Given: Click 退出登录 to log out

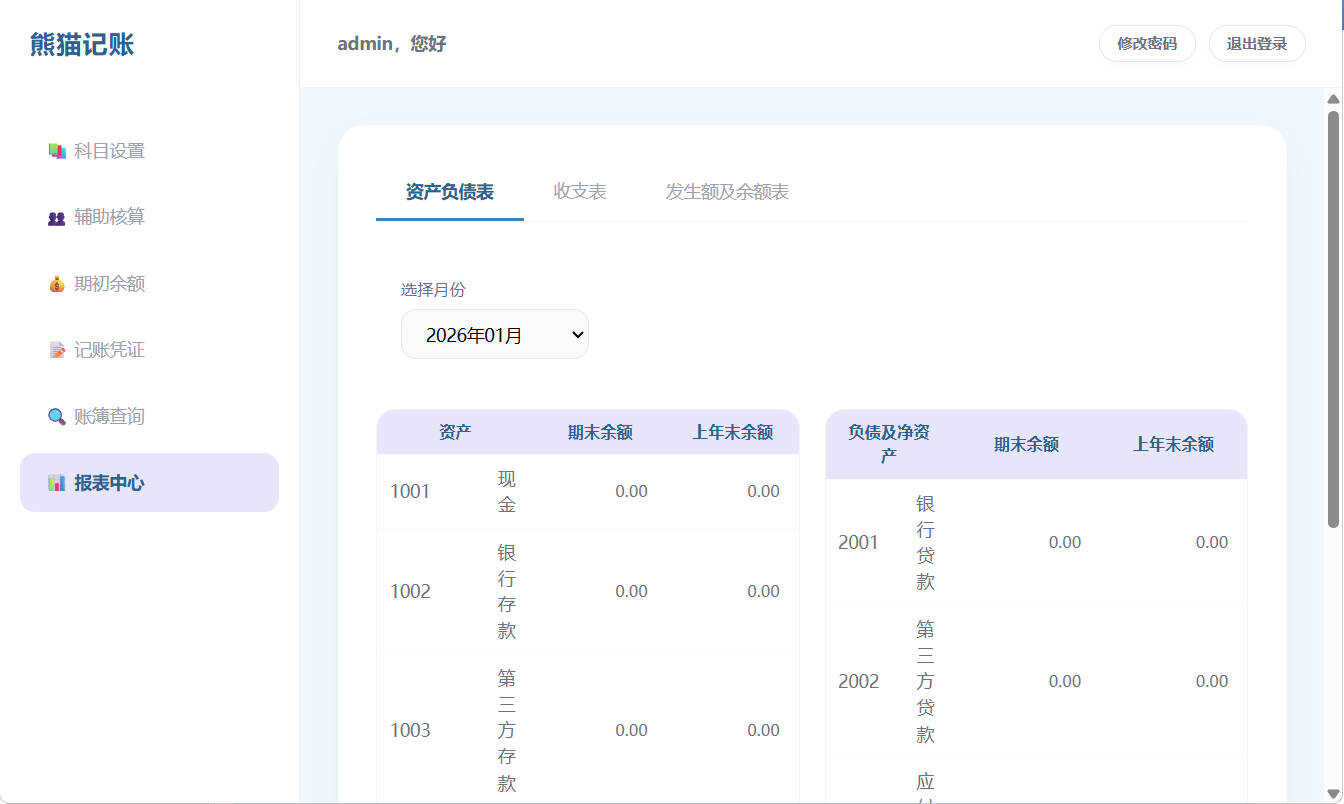Looking at the screenshot, I should tap(1257, 44).
